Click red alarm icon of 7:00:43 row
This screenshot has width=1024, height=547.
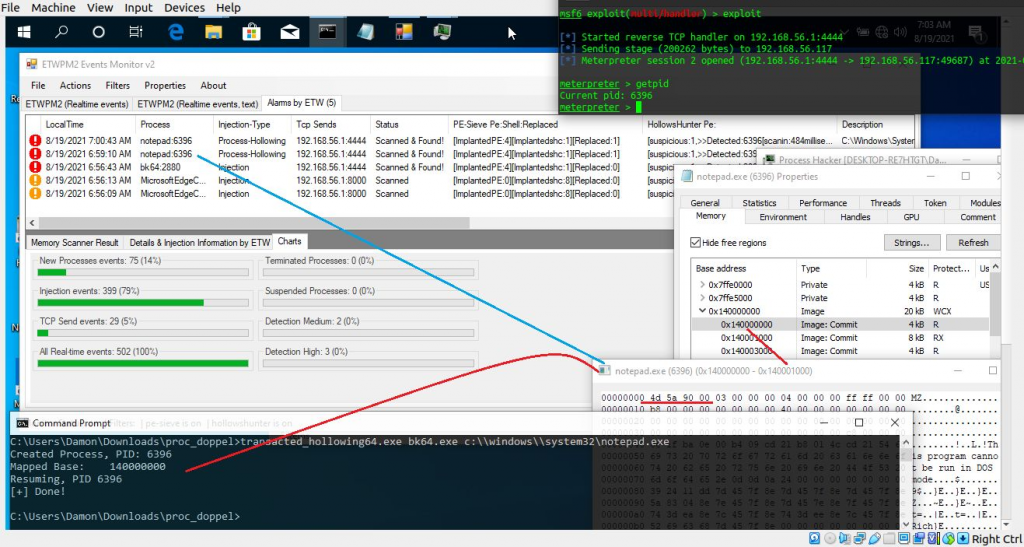click(35, 141)
